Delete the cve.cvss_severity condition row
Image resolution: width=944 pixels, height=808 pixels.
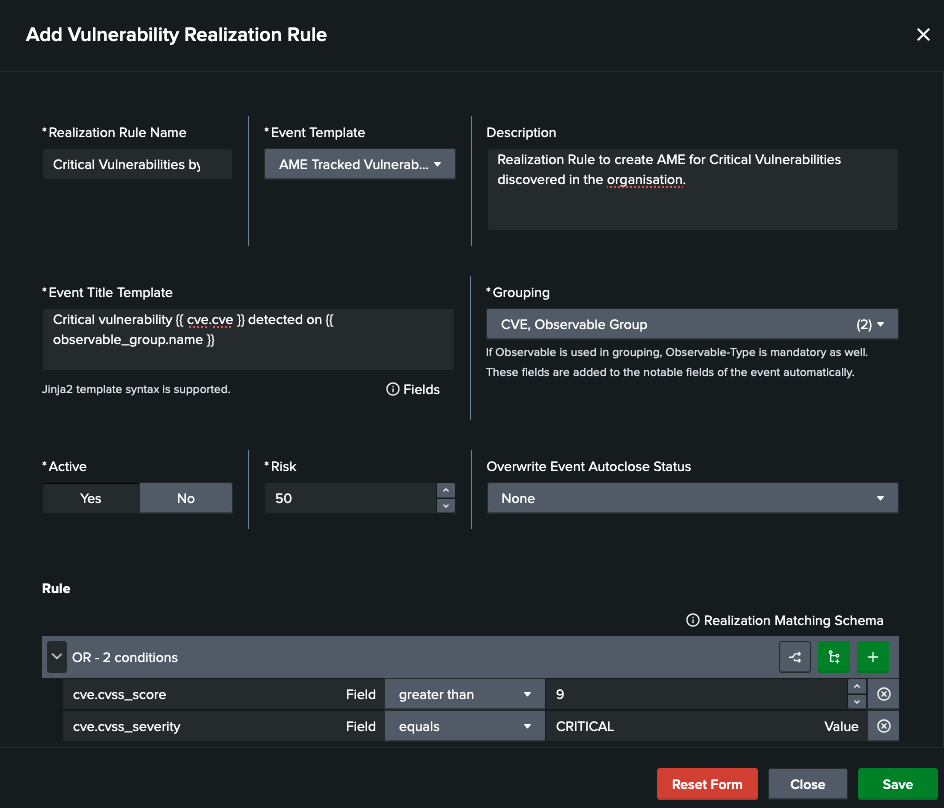(x=883, y=726)
